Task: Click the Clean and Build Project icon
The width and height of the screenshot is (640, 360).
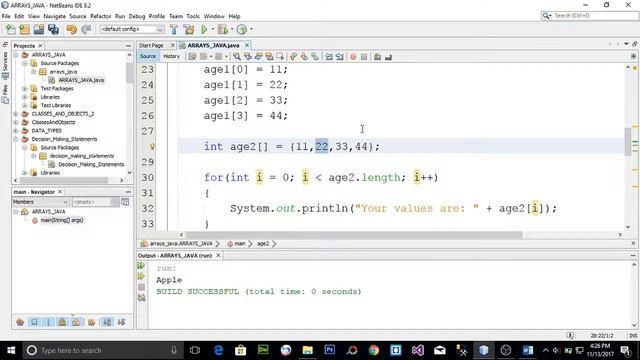Action: click(189, 29)
